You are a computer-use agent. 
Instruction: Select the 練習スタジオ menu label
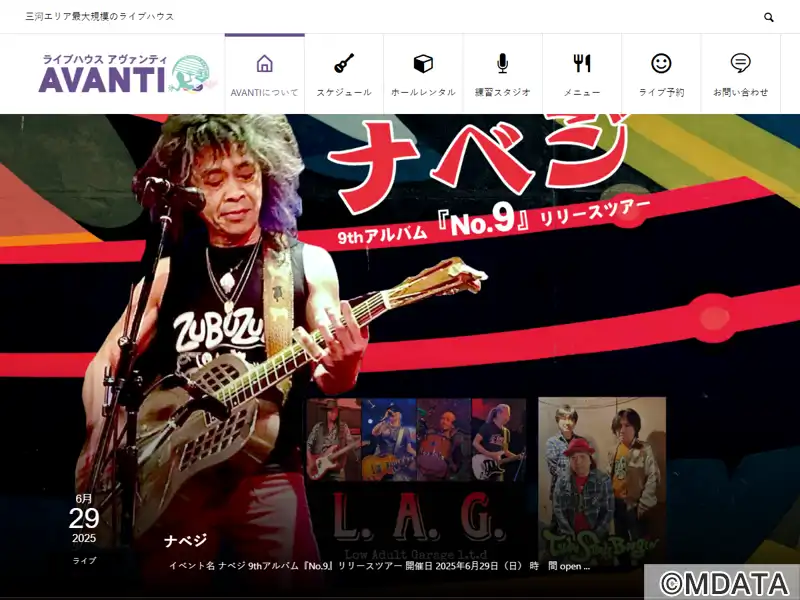503,92
